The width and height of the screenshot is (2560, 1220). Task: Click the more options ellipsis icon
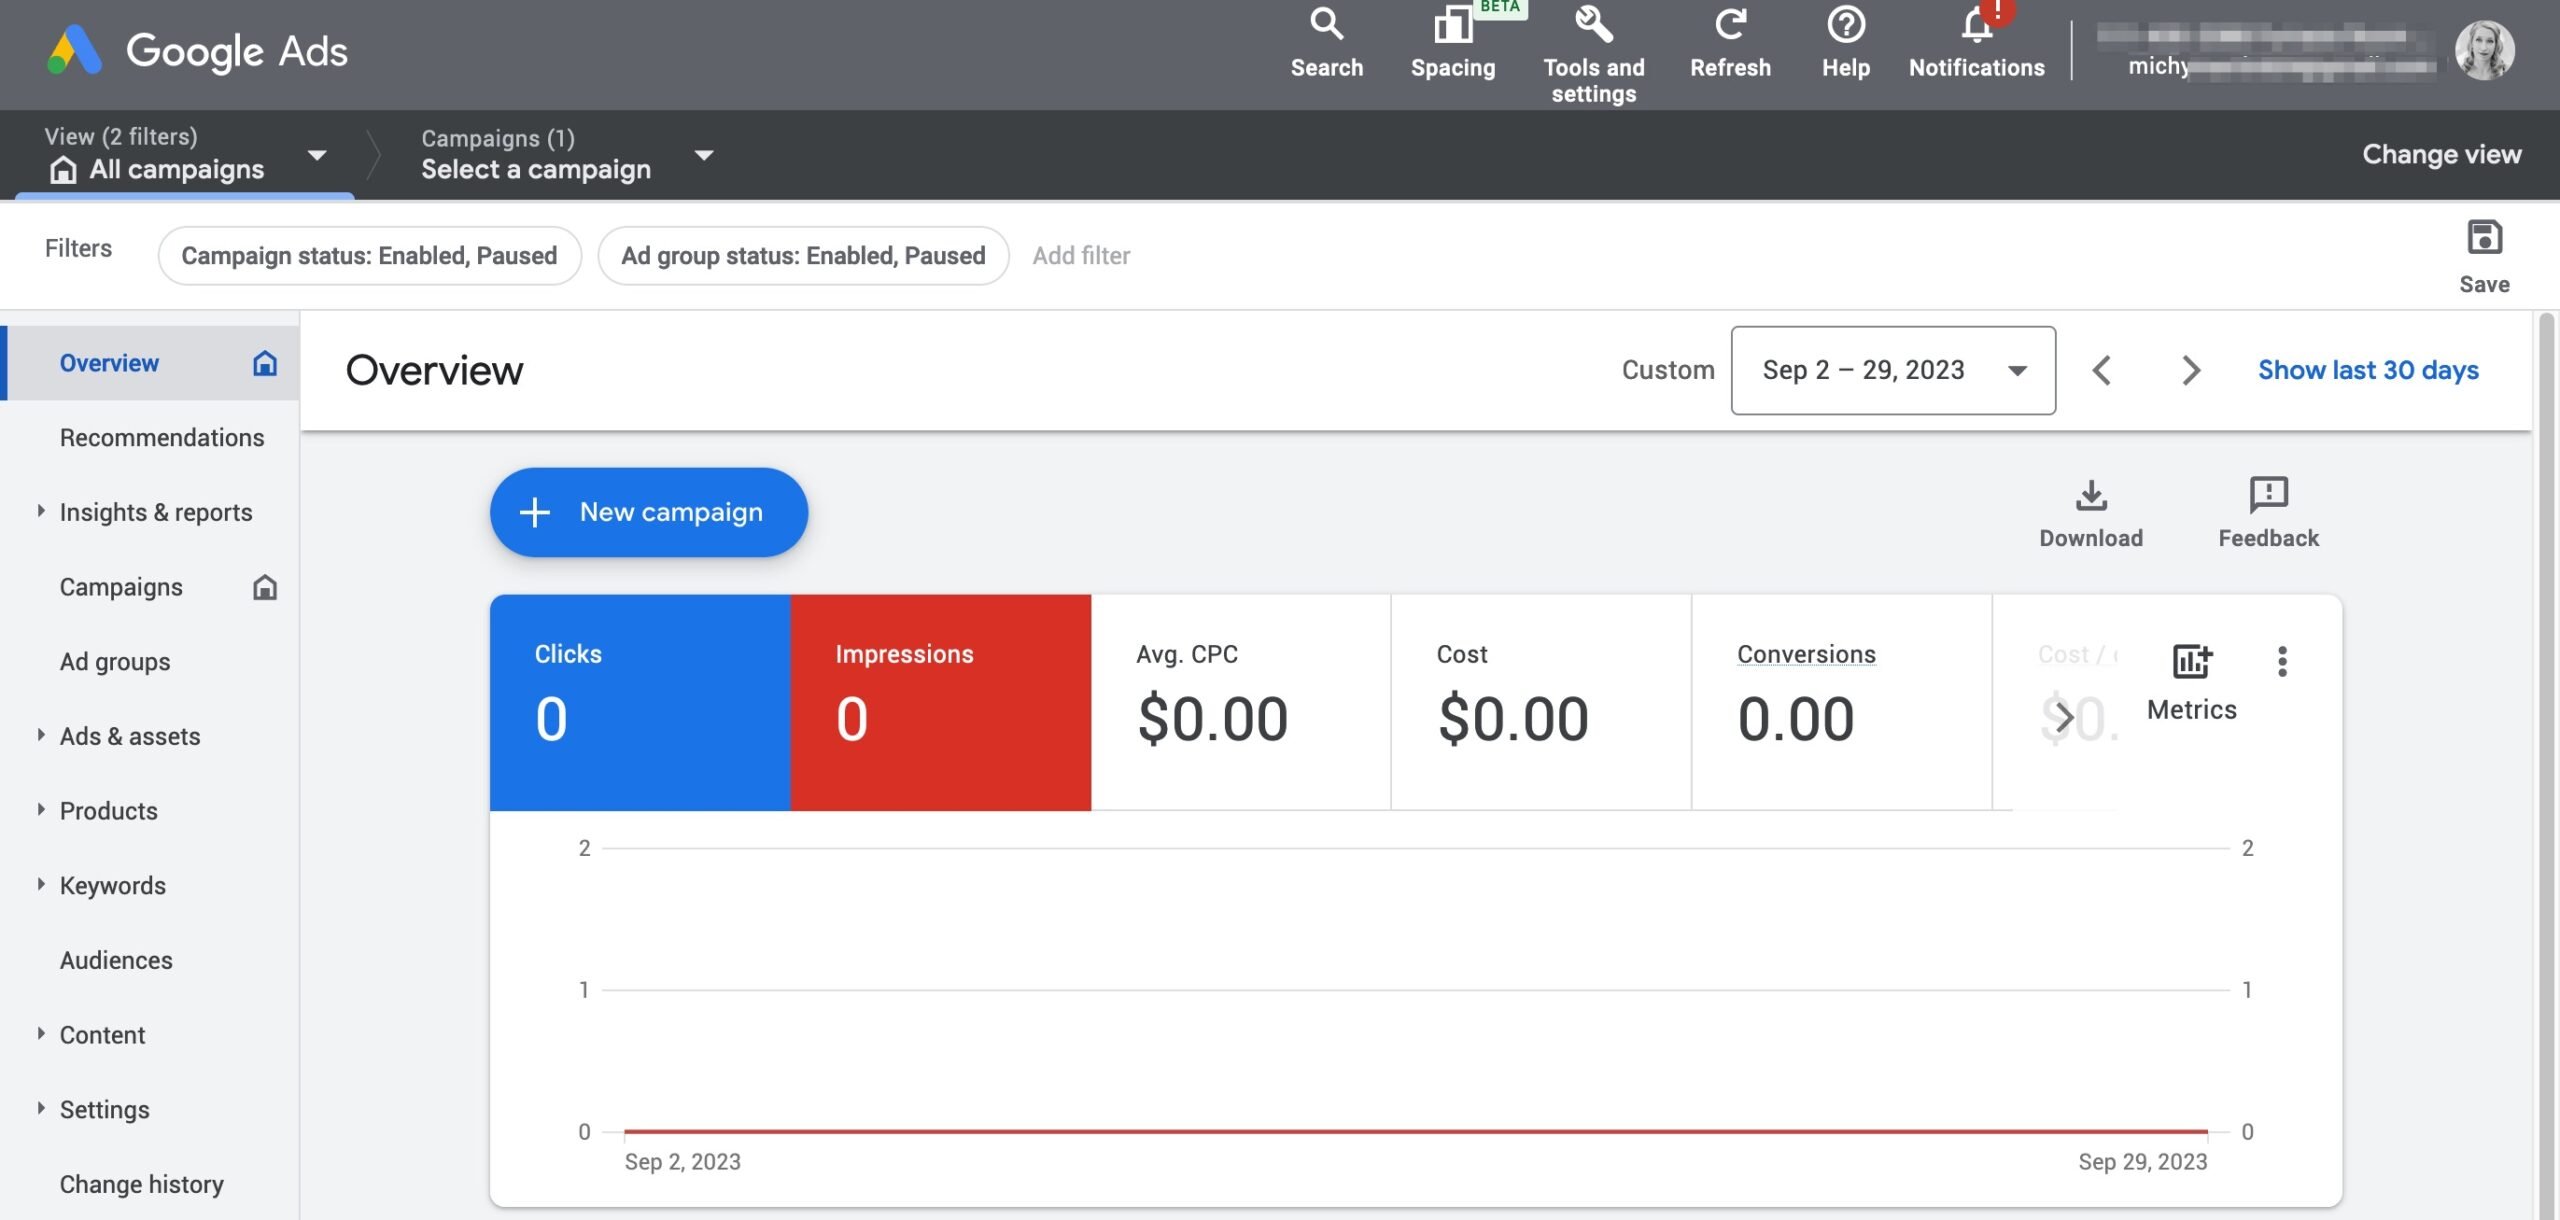pos(2284,661)
